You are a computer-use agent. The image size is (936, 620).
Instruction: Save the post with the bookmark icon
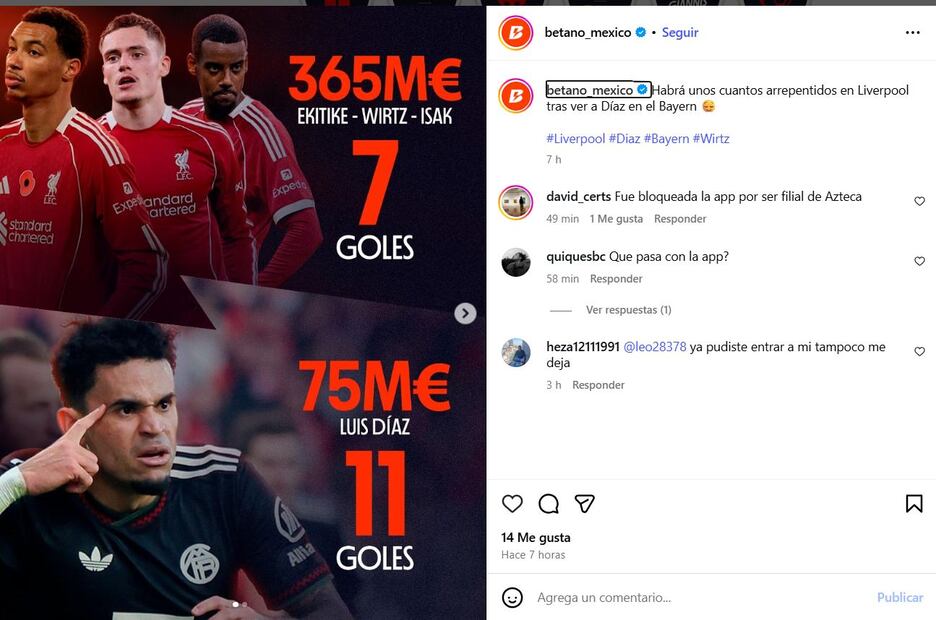(x=913, y=504)
